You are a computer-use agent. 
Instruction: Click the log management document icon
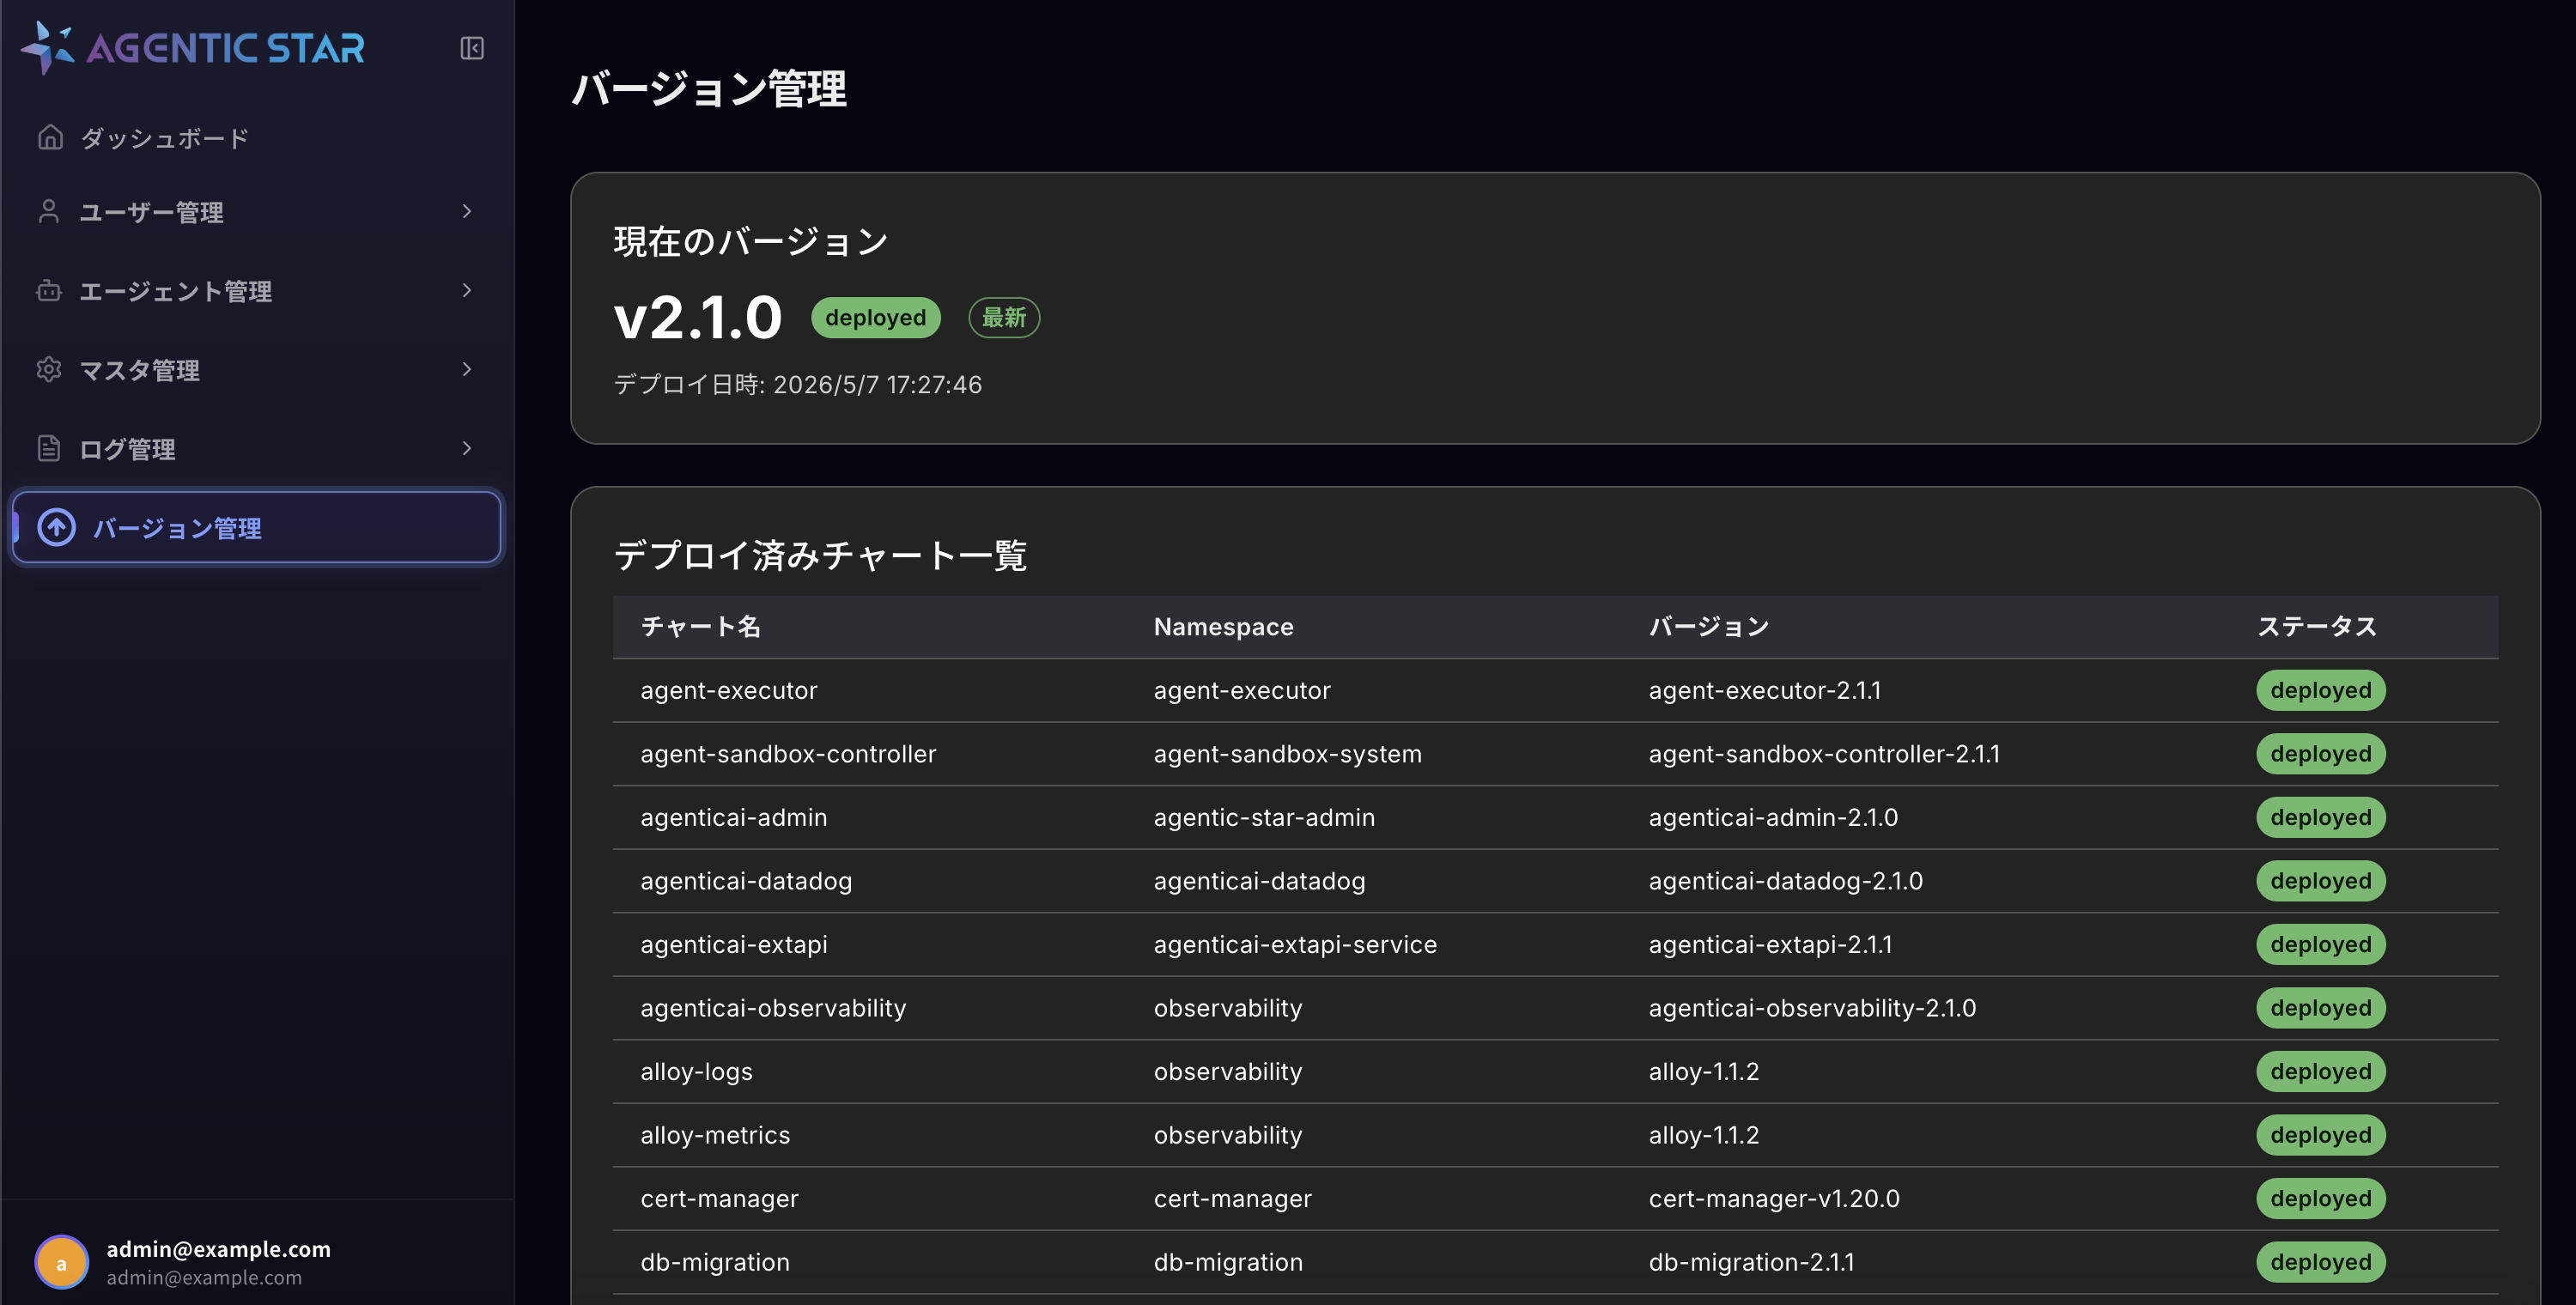pyautogui.click(x=49, y=448)
